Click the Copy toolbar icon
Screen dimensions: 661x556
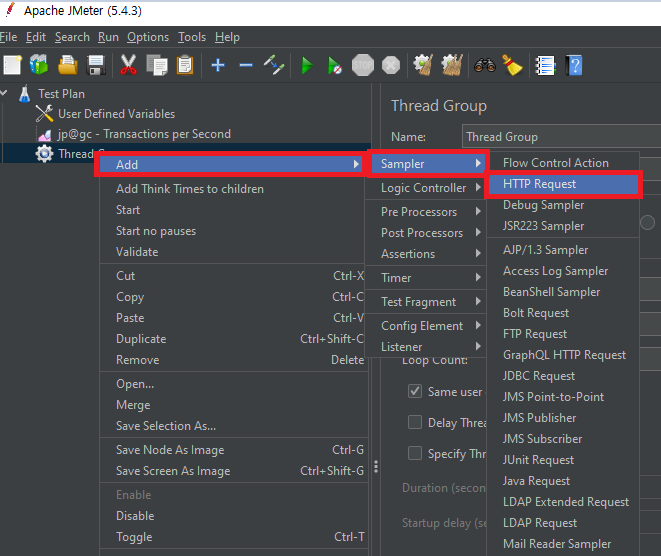[x=157, y=65]
